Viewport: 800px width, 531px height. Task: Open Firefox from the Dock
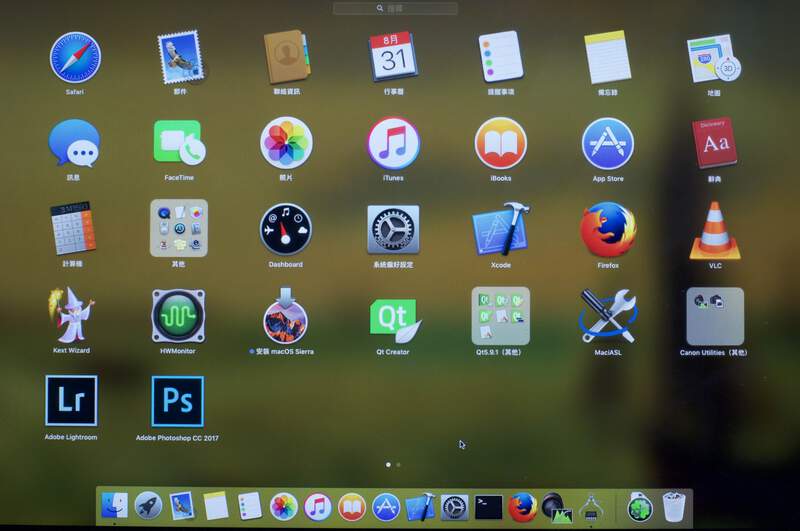pyautogui.click(x=522, y=508)
